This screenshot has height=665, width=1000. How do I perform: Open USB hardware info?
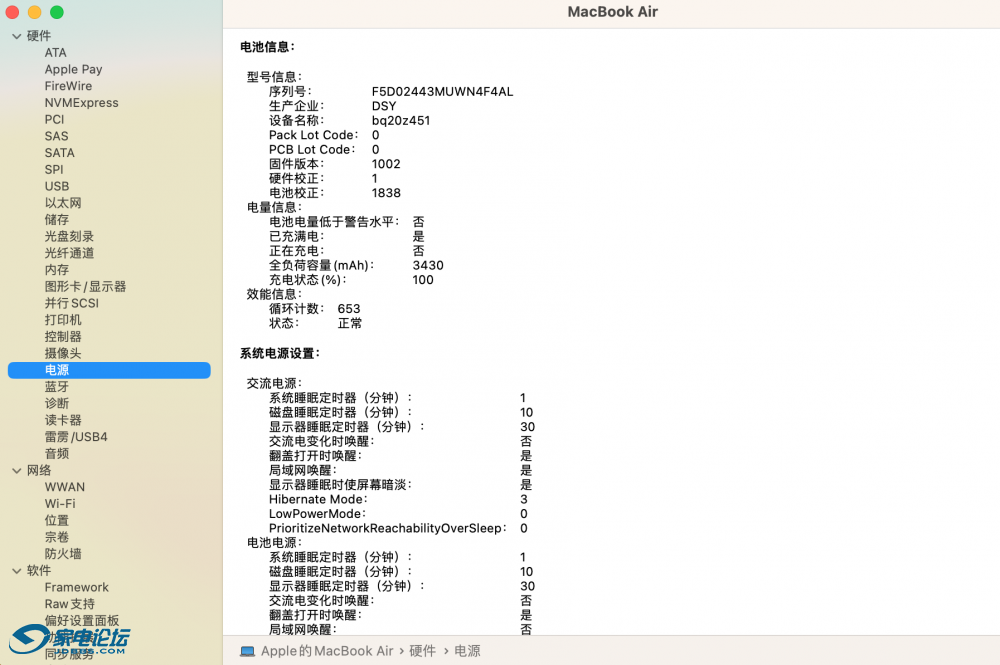point(57,186)
